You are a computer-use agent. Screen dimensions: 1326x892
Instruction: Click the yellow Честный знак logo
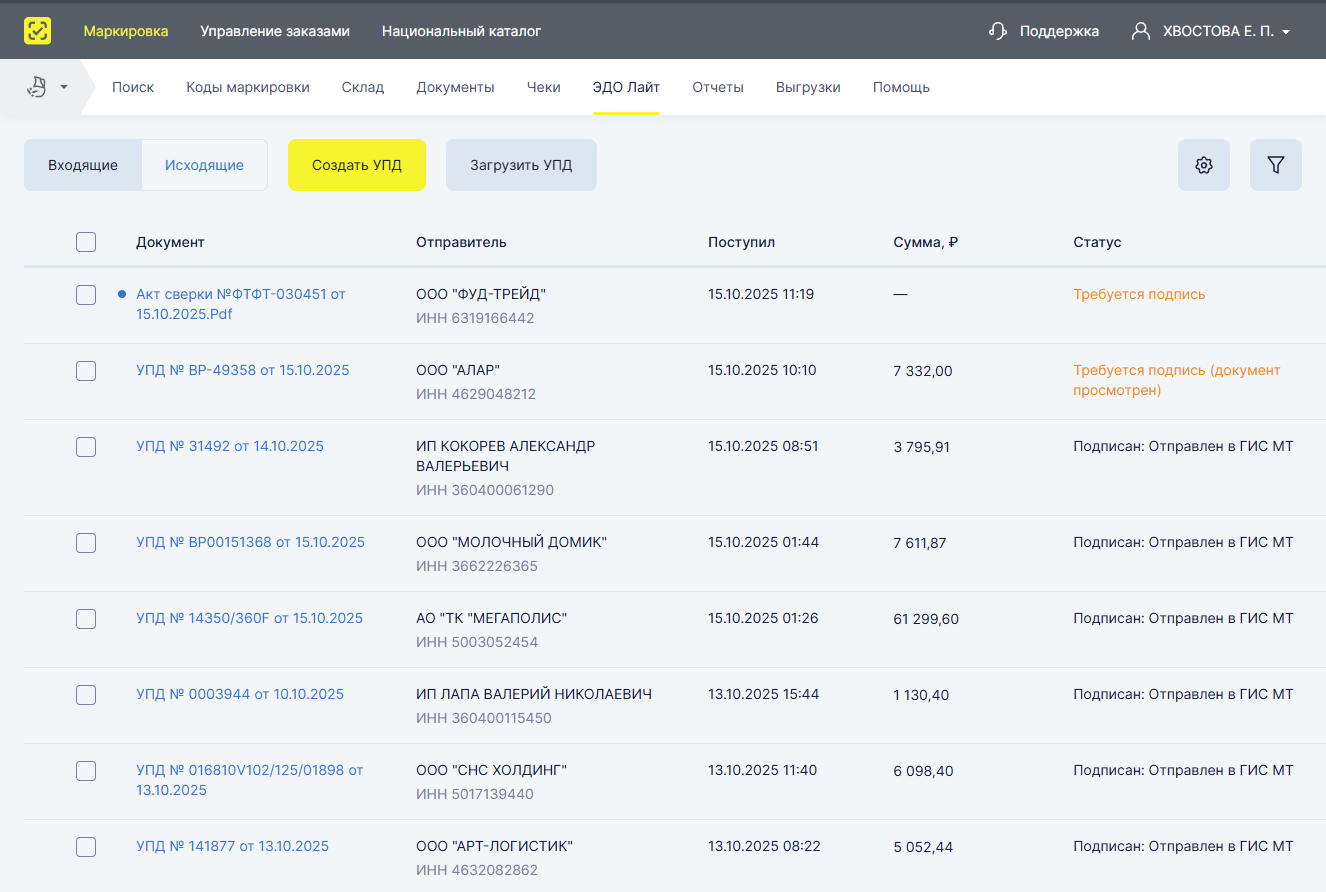click(38, 31)
